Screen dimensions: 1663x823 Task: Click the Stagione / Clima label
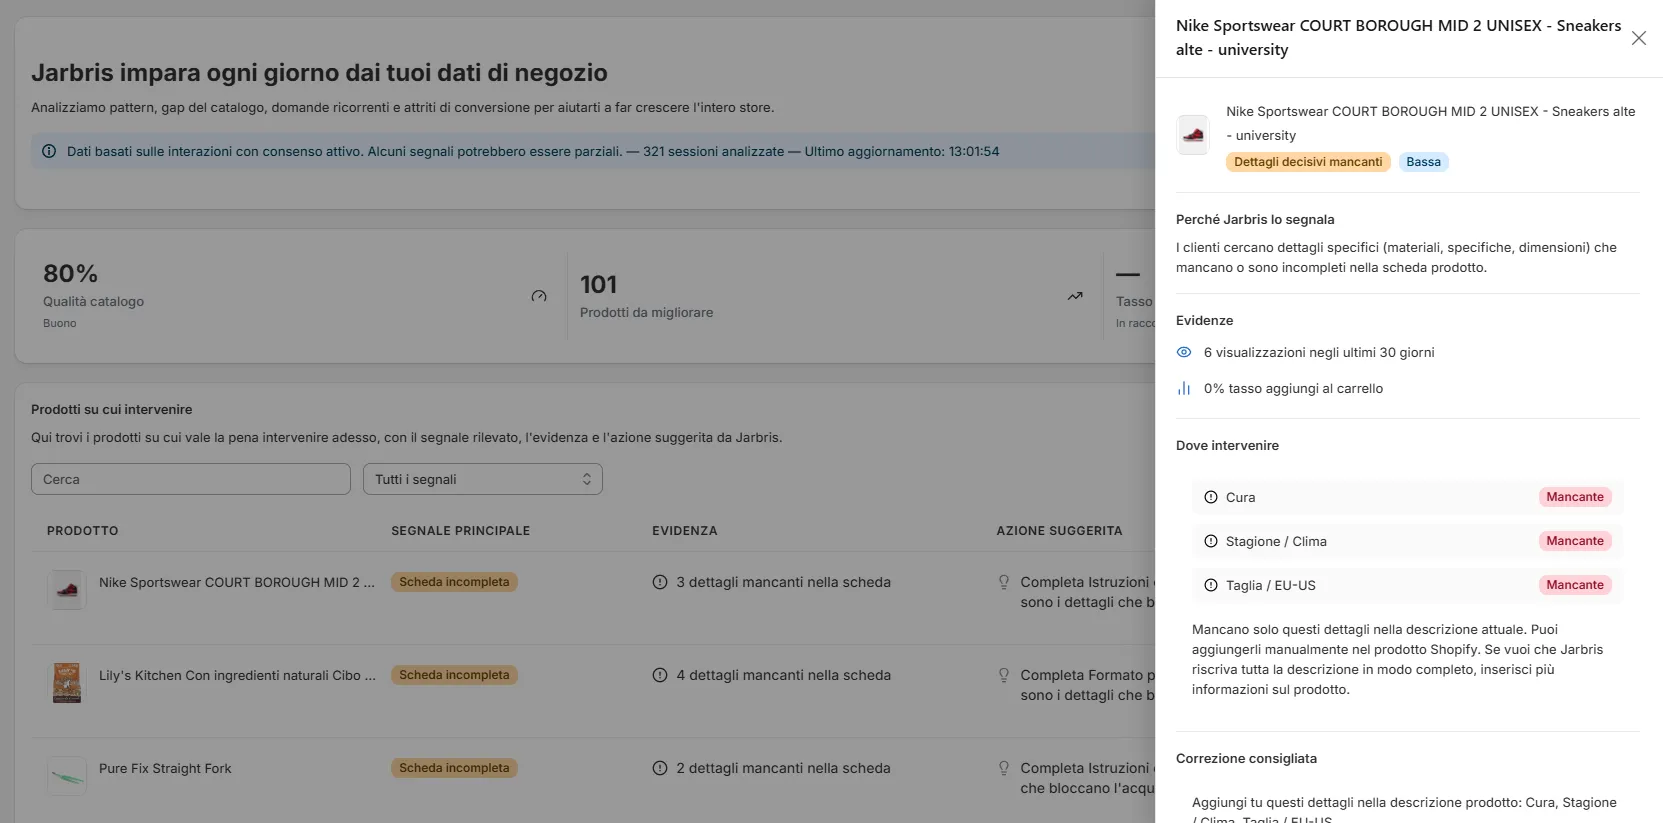pyautogui.click(x=1276, y=541)
